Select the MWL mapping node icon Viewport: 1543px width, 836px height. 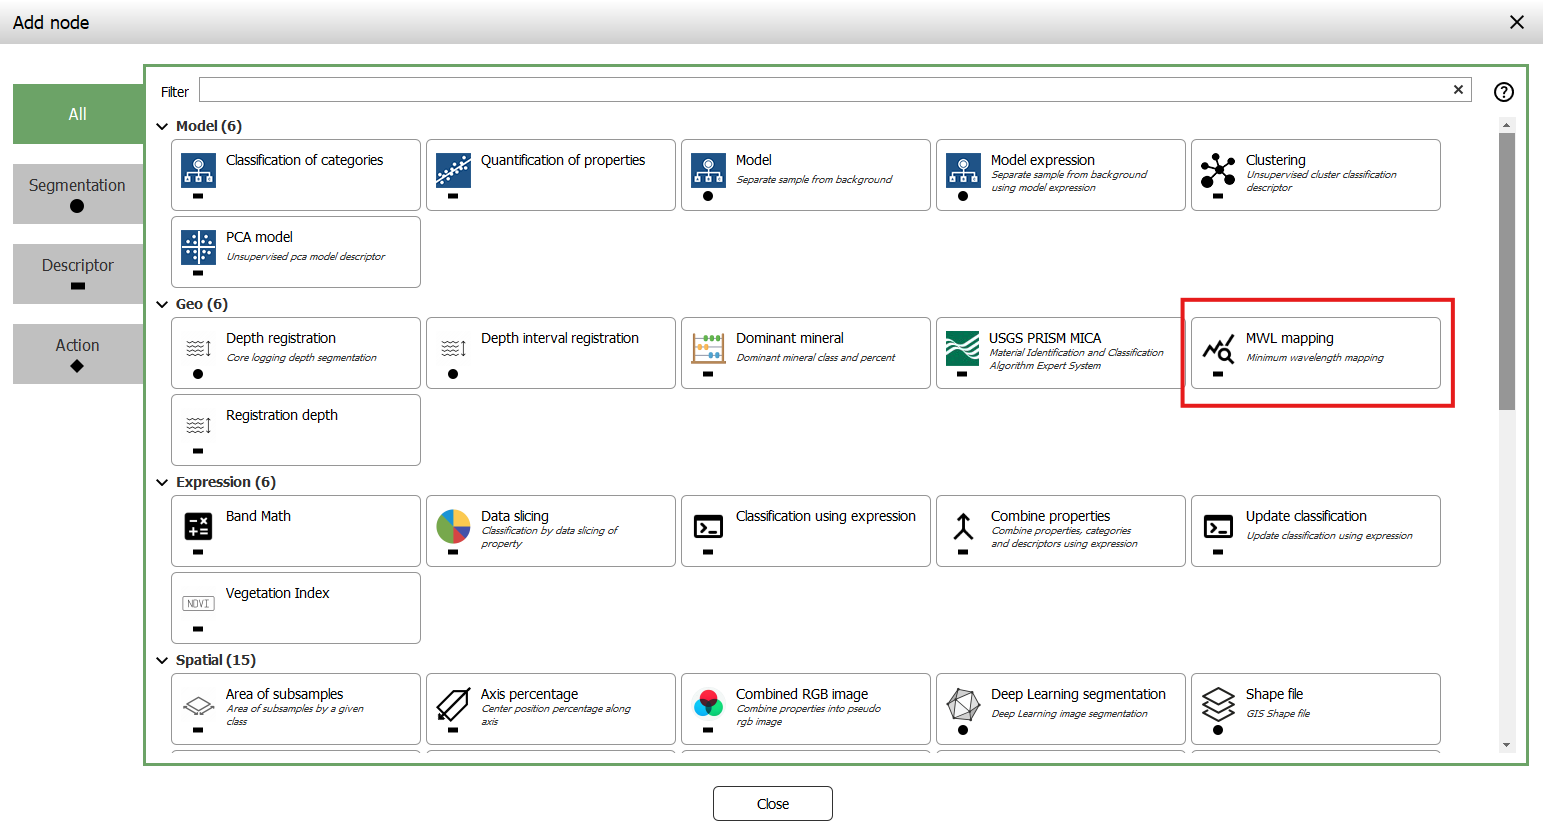point(1218,349)
